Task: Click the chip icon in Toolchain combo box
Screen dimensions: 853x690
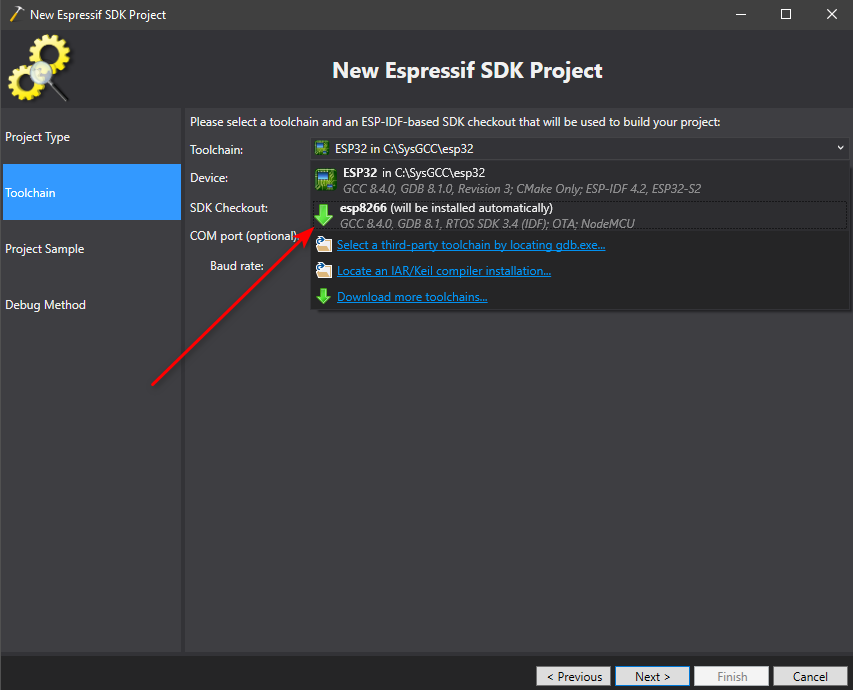Action: [x=322, y=148]
